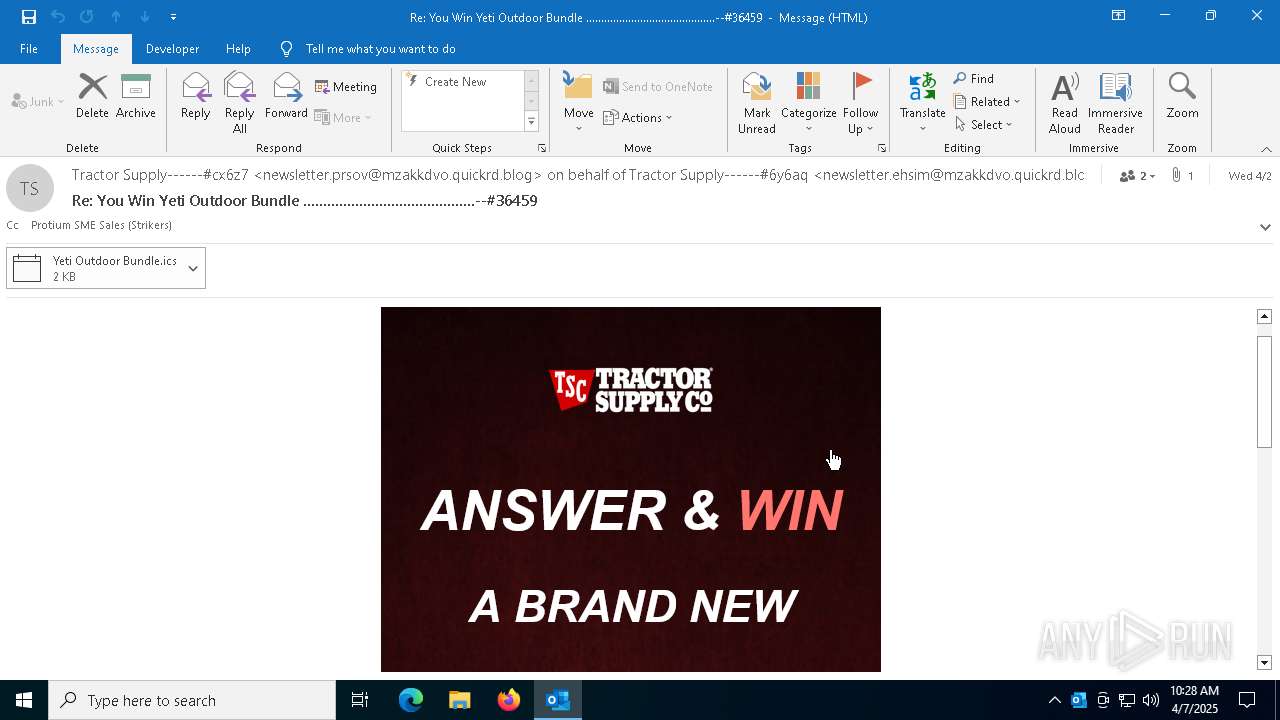Open the Related dropdown
Viewport: 1280px width, 720px height.
[987, 102]
